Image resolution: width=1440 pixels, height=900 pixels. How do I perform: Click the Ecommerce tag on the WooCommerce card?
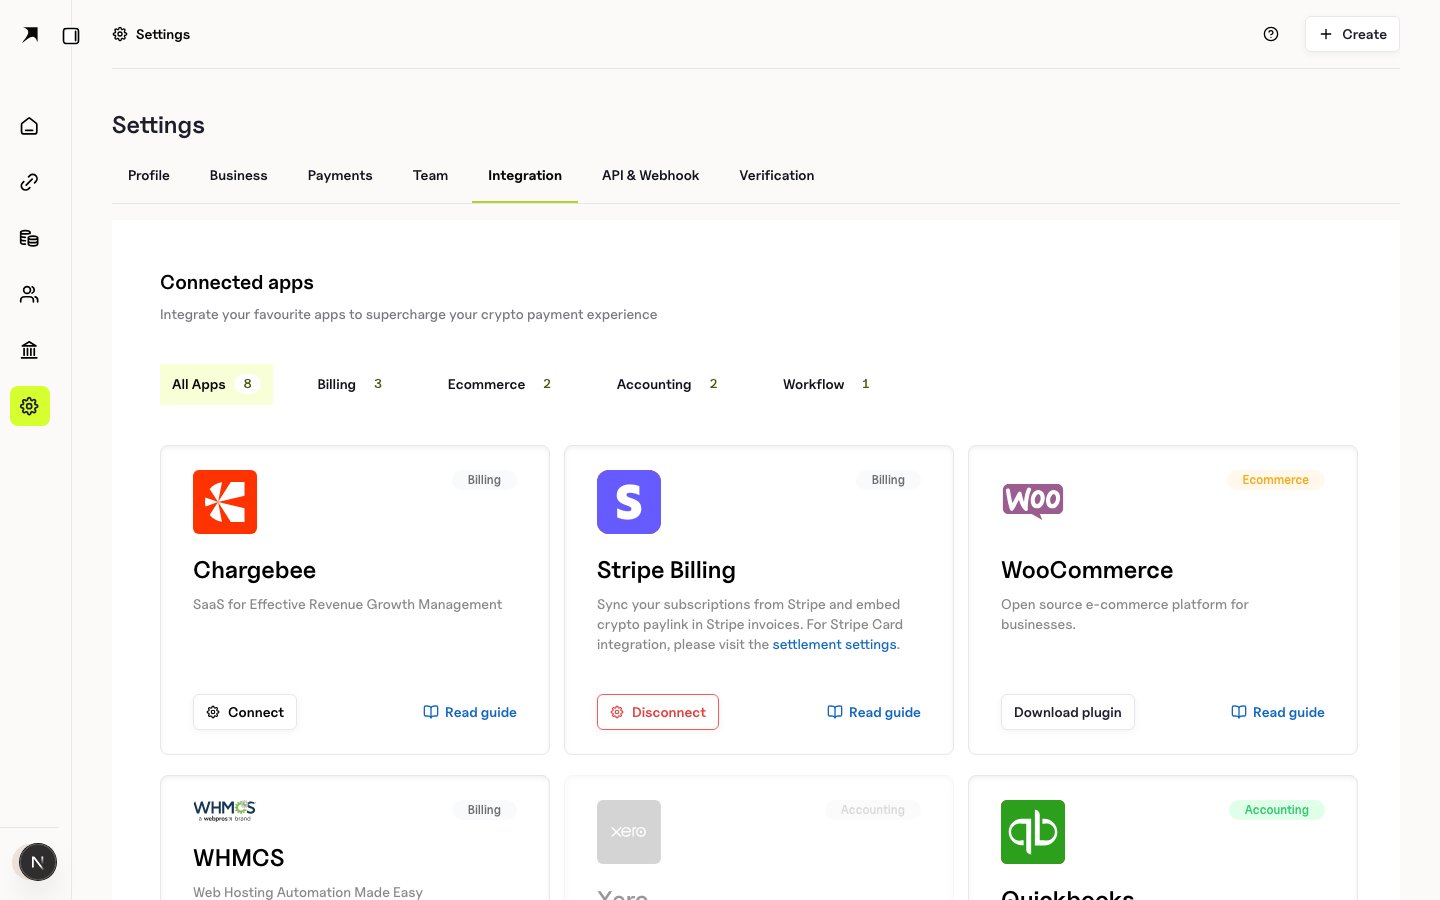pos(1276,480)
